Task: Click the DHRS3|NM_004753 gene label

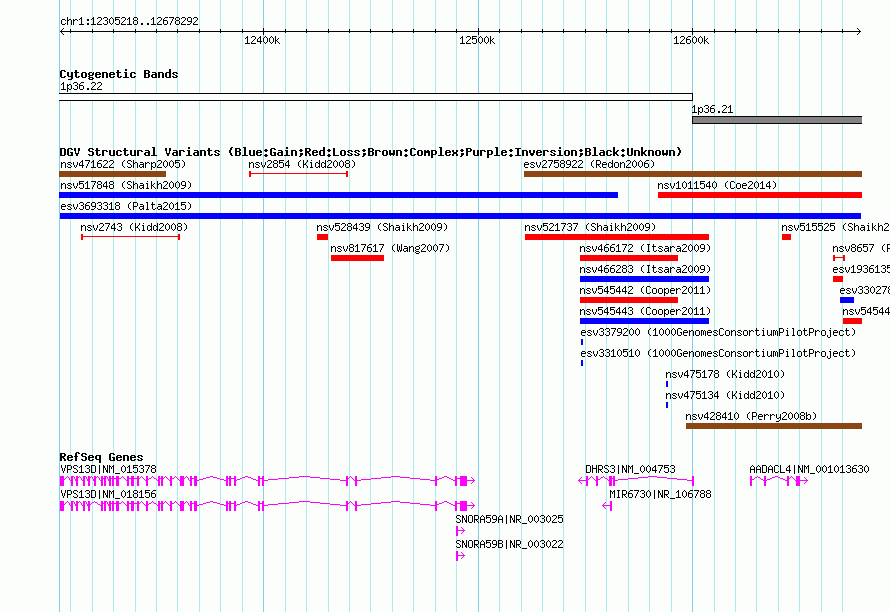Action: (630, 469)
